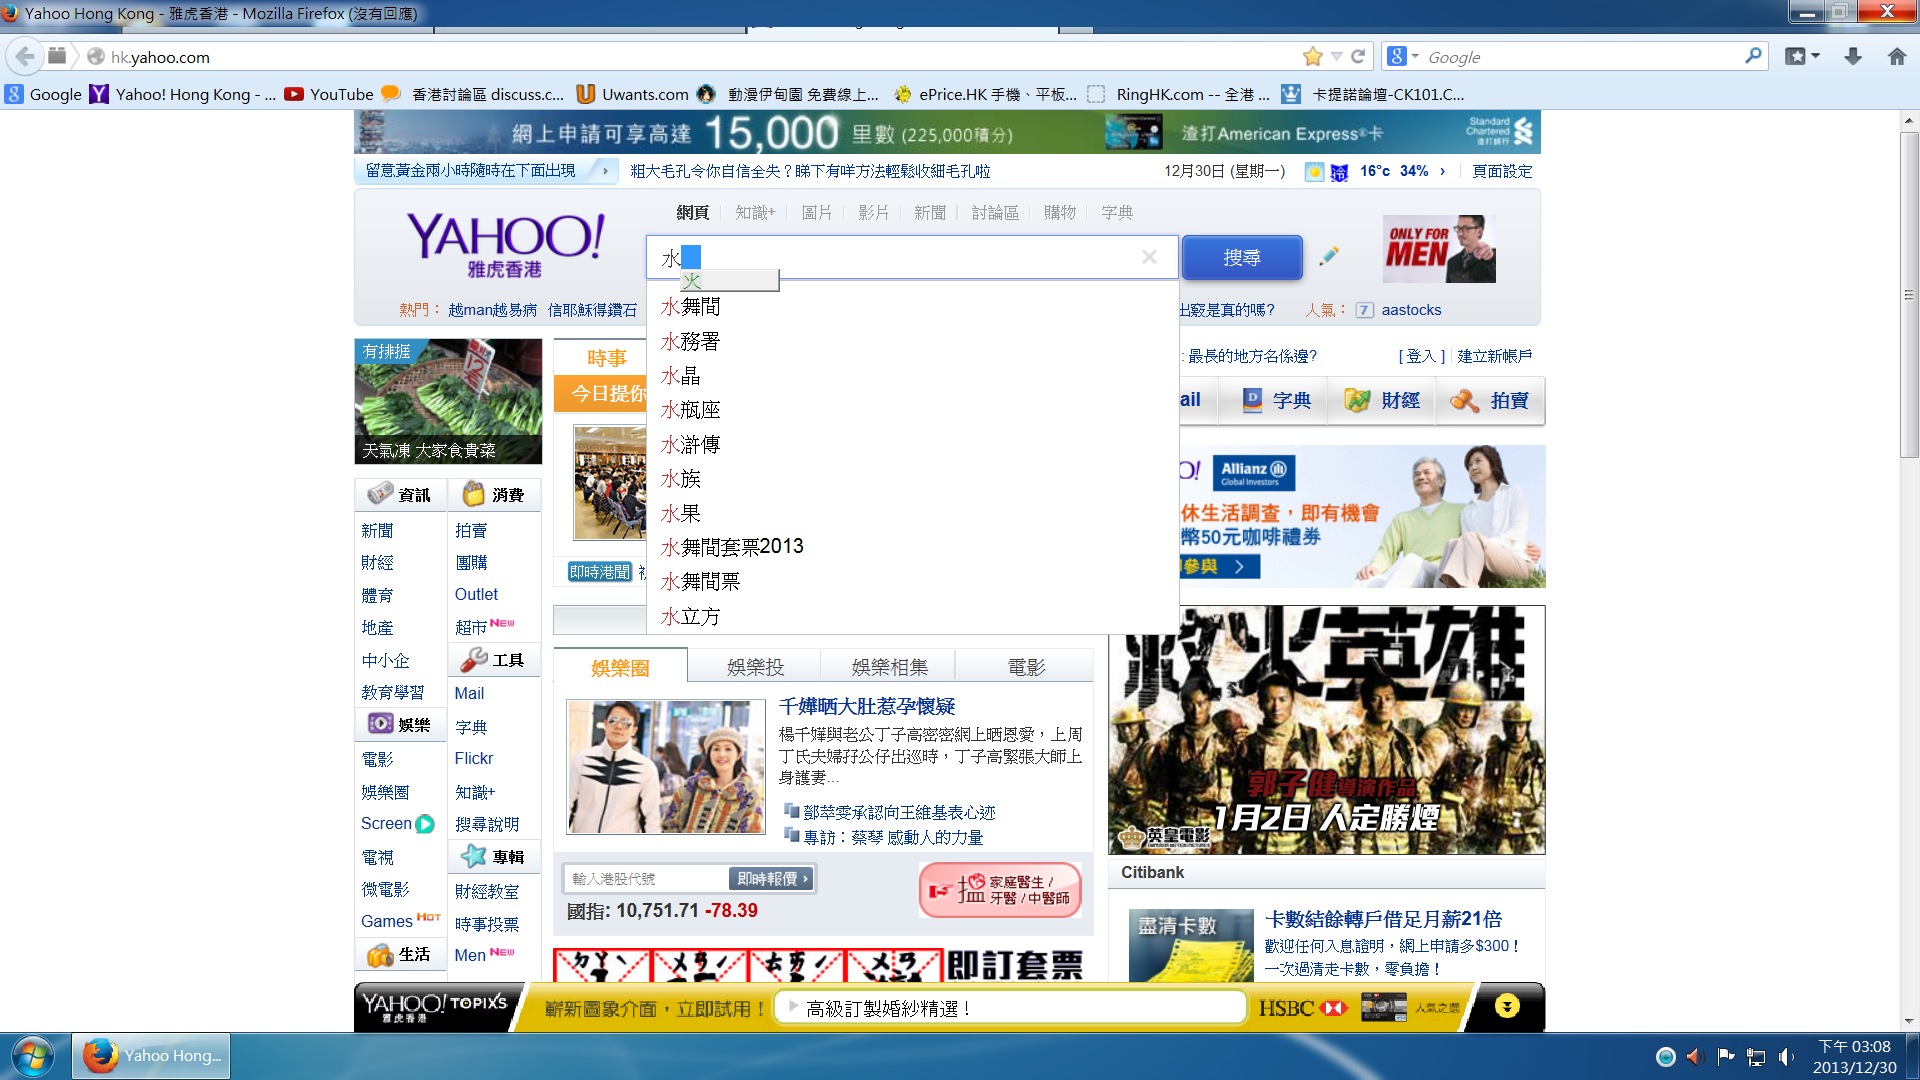The height and width of the screenshot is (1080, 1920).
Task: Select the 影片 search tab
Action: (x=873, y=213)
